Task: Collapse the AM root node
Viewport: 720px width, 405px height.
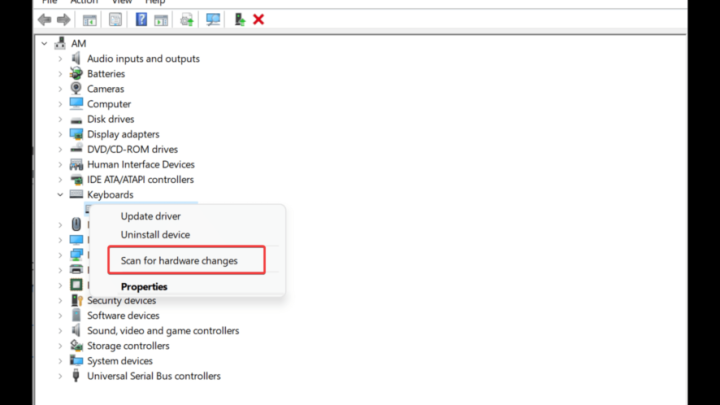Action: tap(44, 44)
